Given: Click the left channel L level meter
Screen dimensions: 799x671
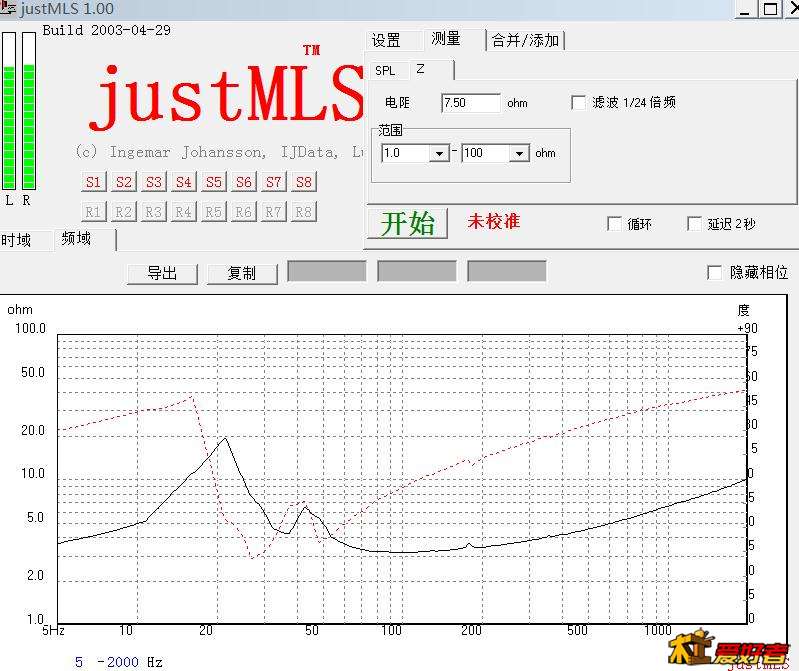Looking at the screenshot, I should point(9,111).
